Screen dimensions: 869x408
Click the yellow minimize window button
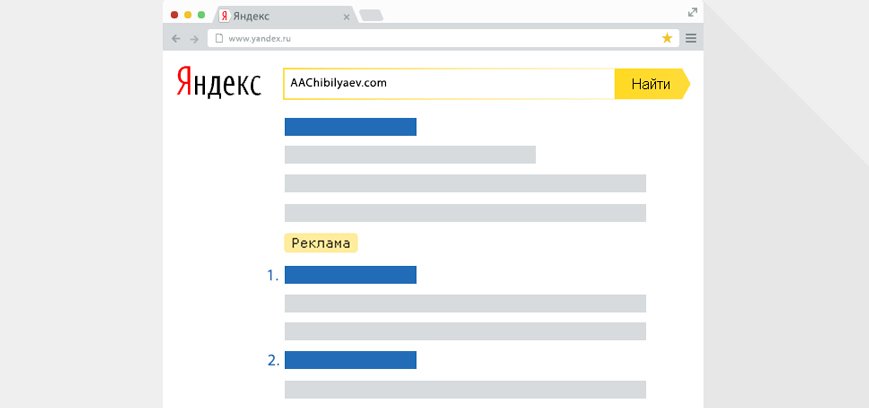[x=188, y=15]
